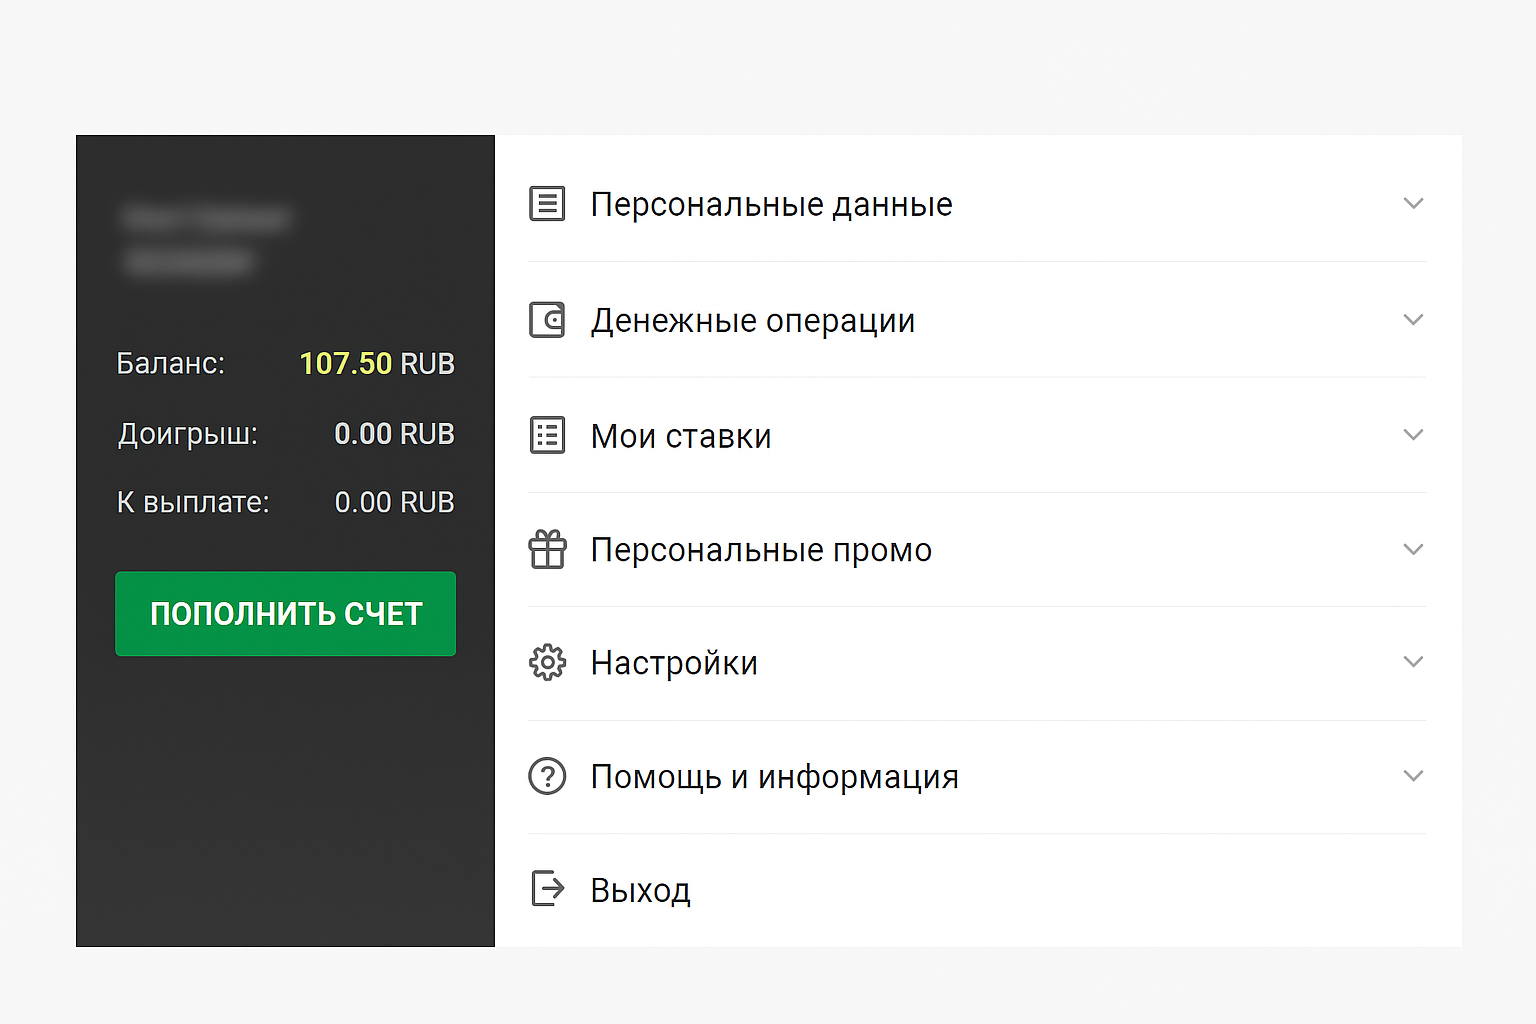Click the gear icon for Настройки
Viewport: 1536px width, 1024px height.
tap(547, 662)
